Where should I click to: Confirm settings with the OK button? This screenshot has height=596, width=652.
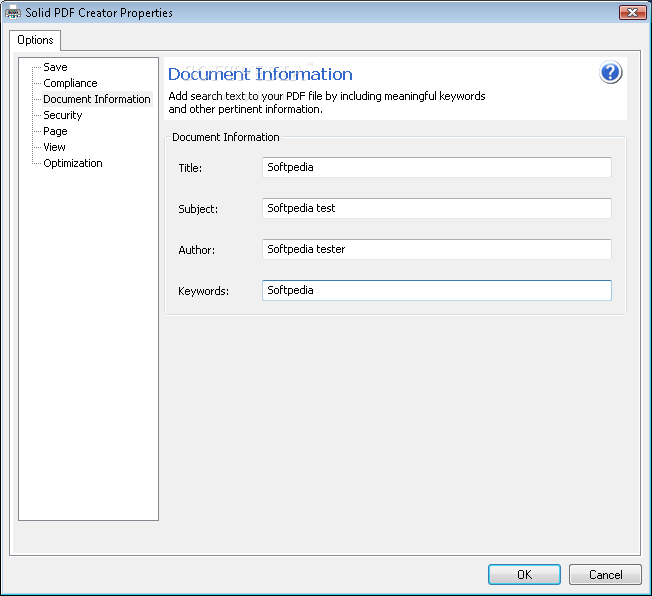[x=524, y=574]
